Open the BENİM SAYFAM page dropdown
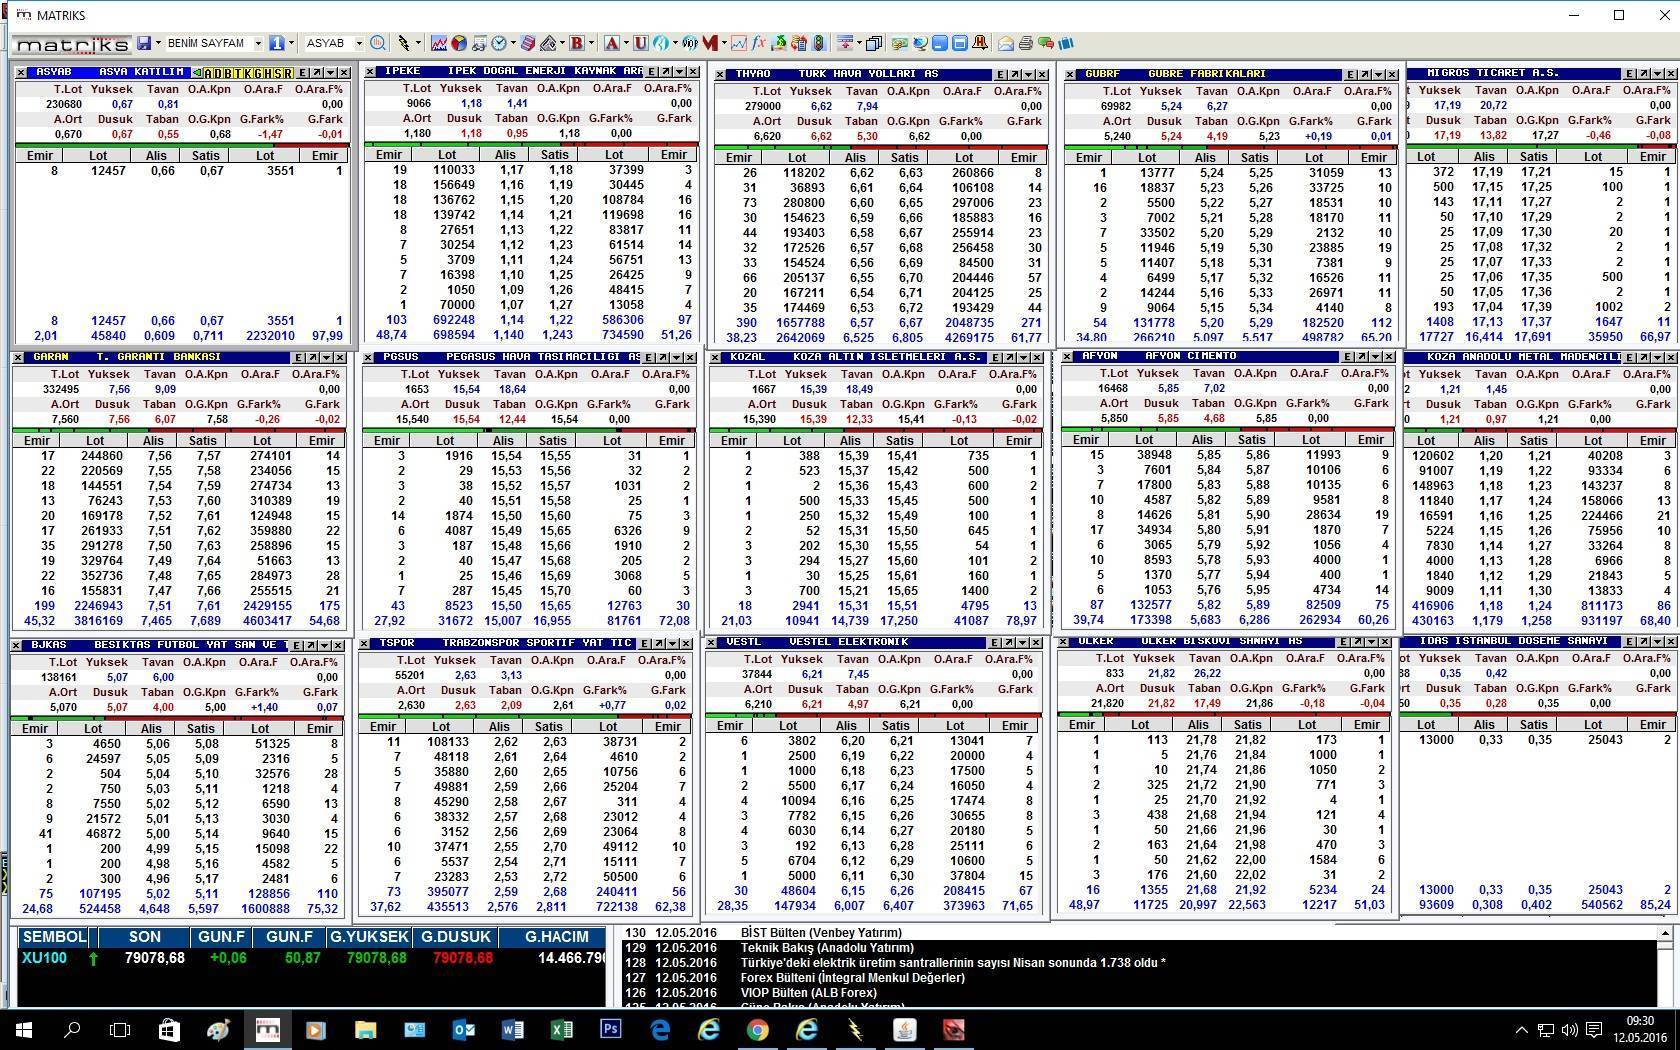The image size is (1680, 1050). click(257, 43)
